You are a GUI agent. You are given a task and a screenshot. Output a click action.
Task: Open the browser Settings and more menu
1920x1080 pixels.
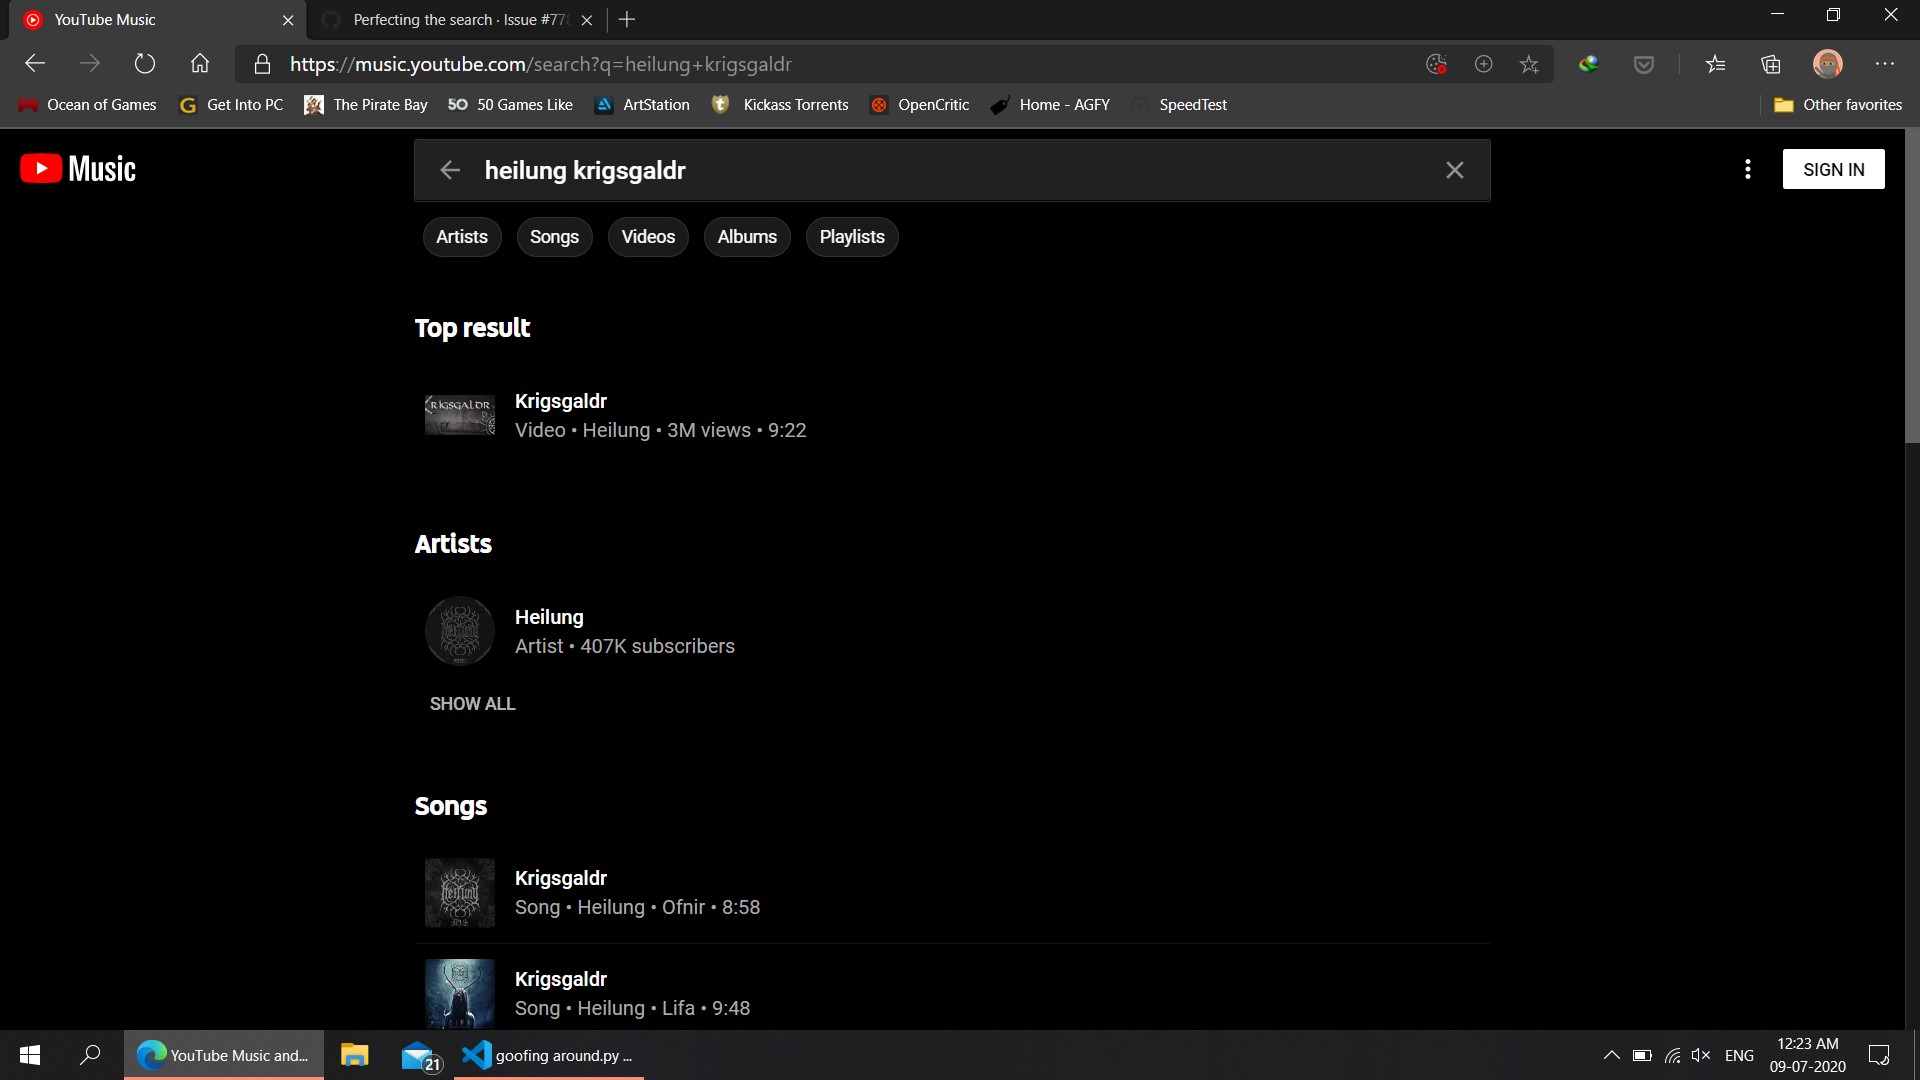tap(1885, 64)
